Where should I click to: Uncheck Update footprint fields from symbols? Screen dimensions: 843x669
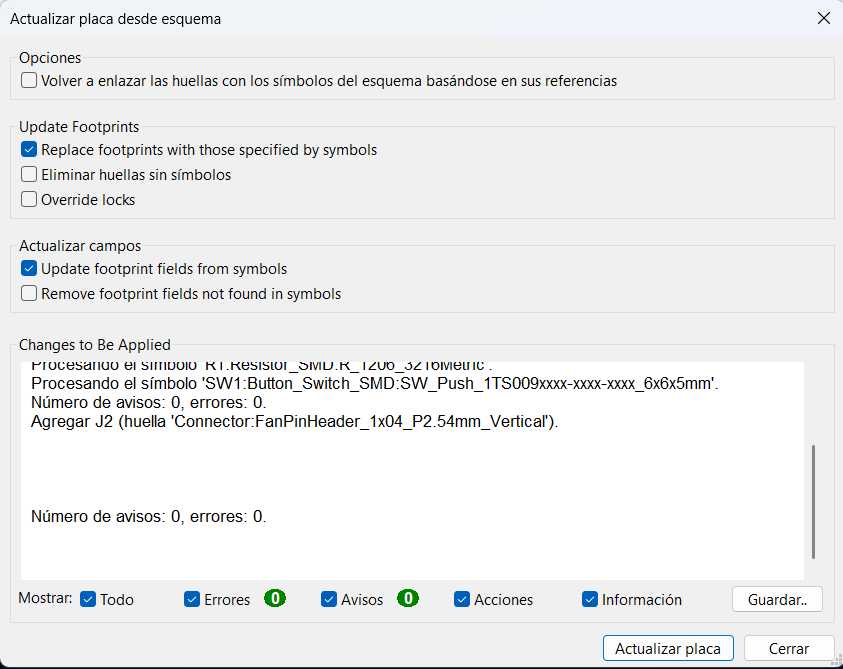pyautogui.click(x=29, y=269)
